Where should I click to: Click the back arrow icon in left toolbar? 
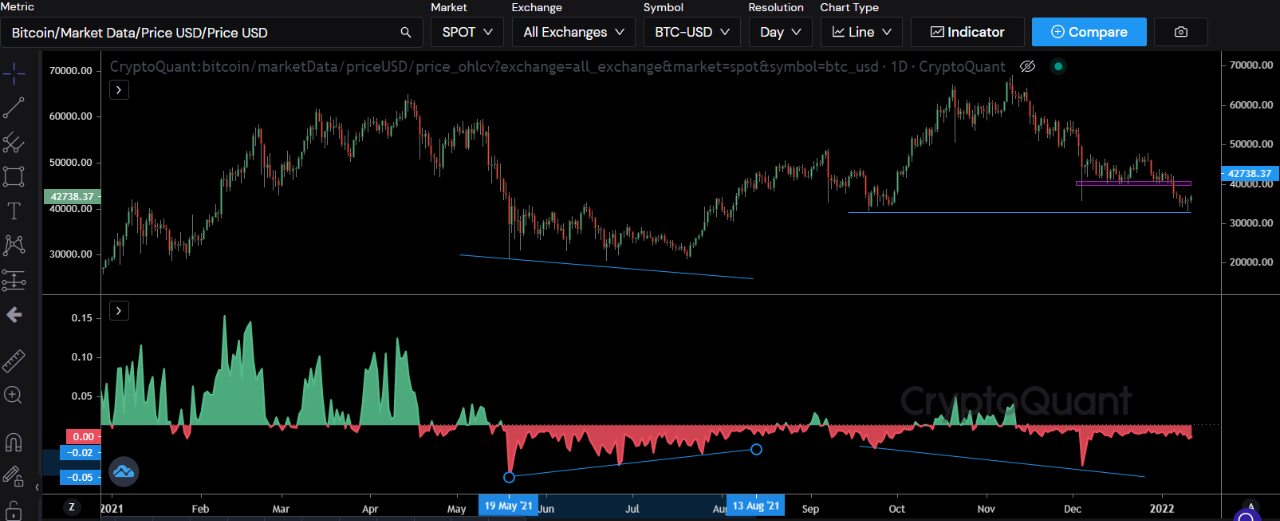tap(14, 315)
